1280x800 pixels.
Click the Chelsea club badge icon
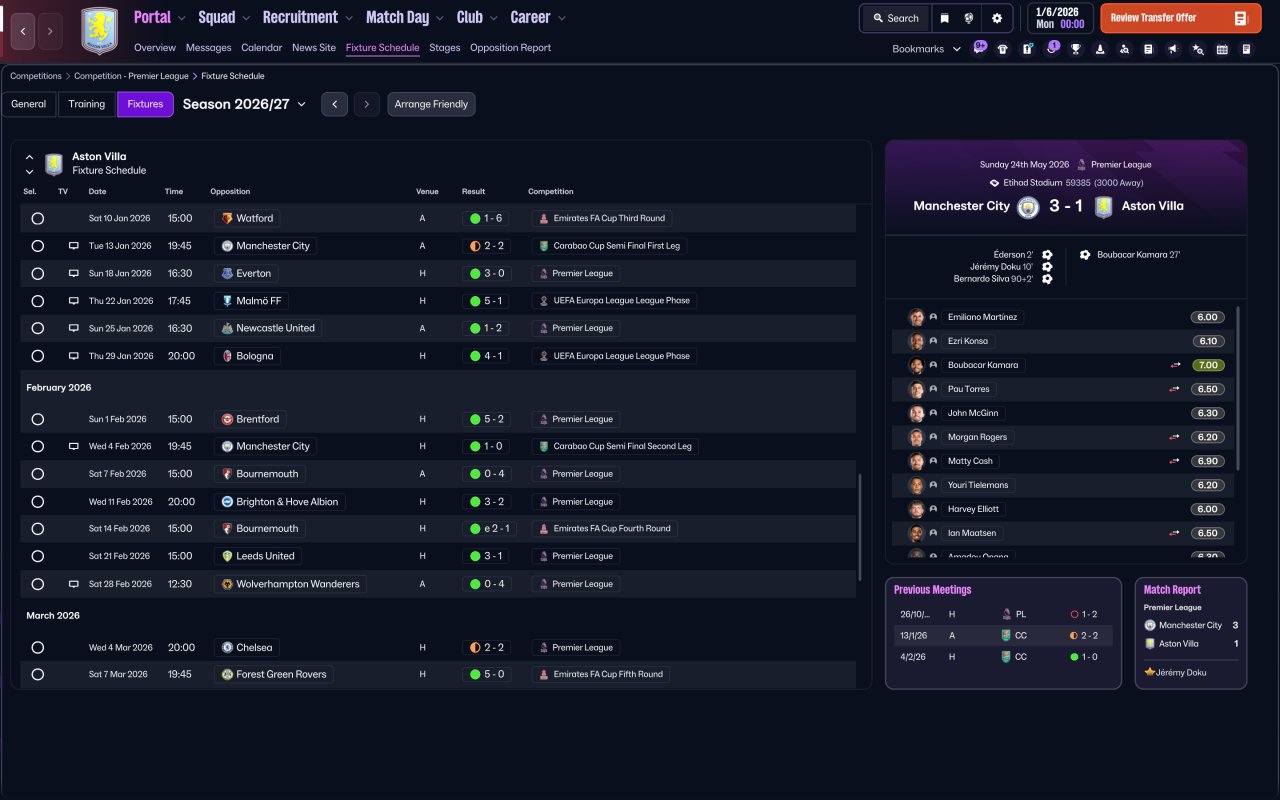pyautogui.click(x=227, y=647)
